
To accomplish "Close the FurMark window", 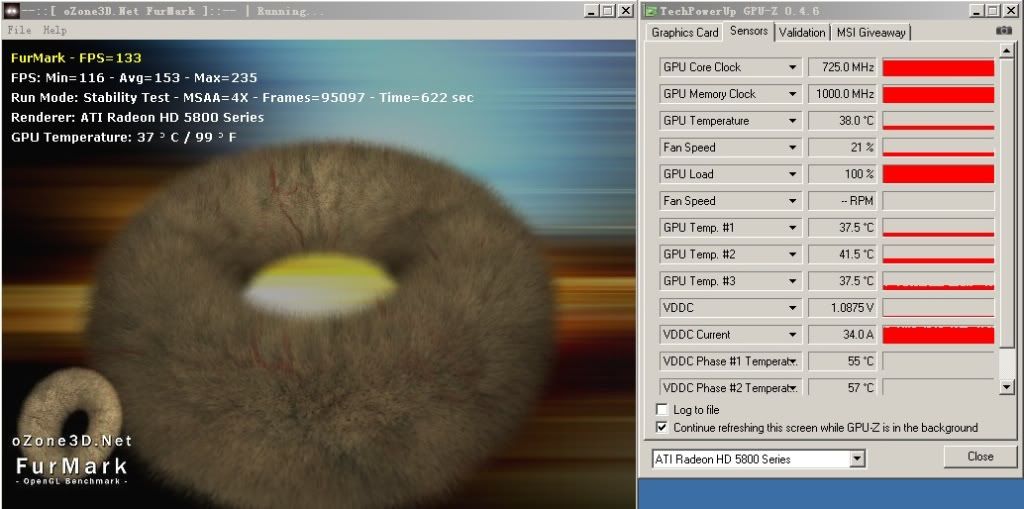I will click(626, 11).
